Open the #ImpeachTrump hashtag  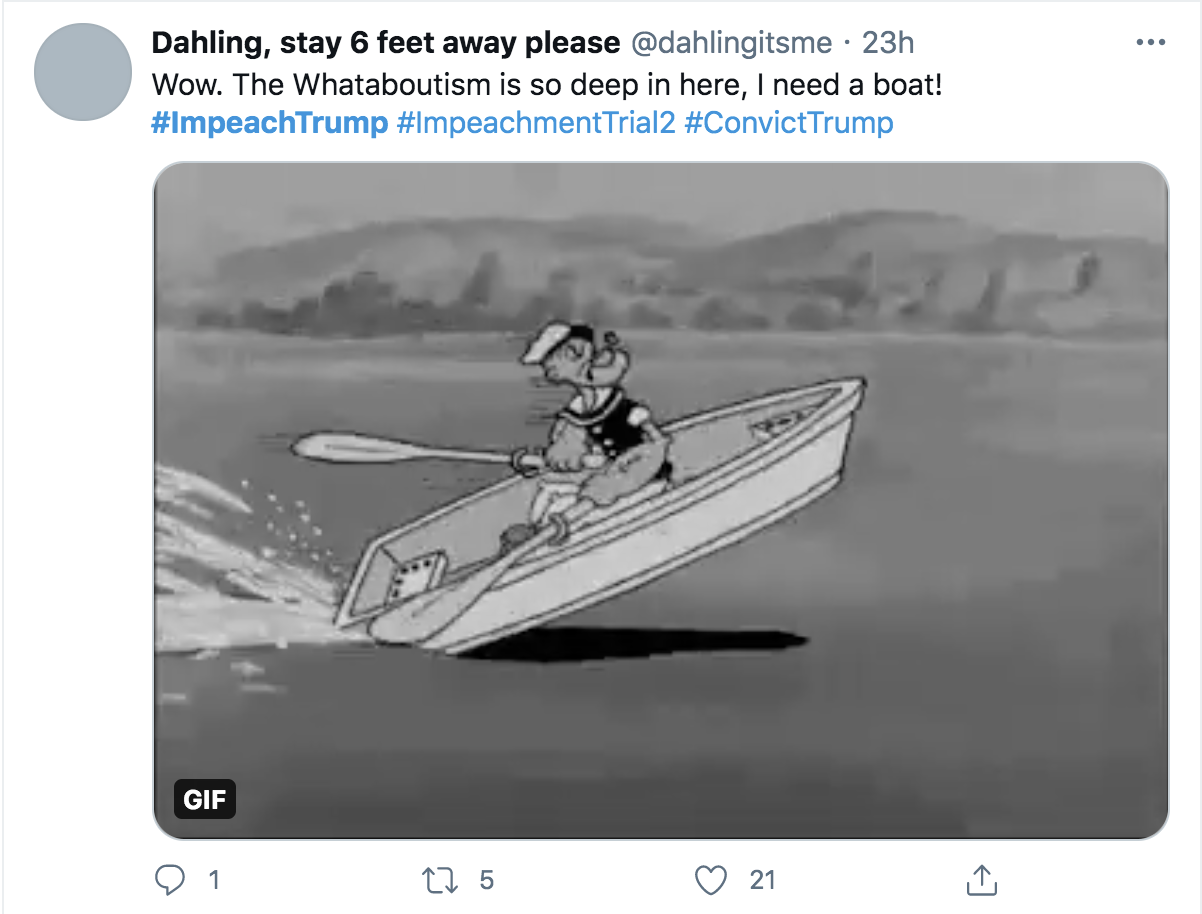click(270, 123)
